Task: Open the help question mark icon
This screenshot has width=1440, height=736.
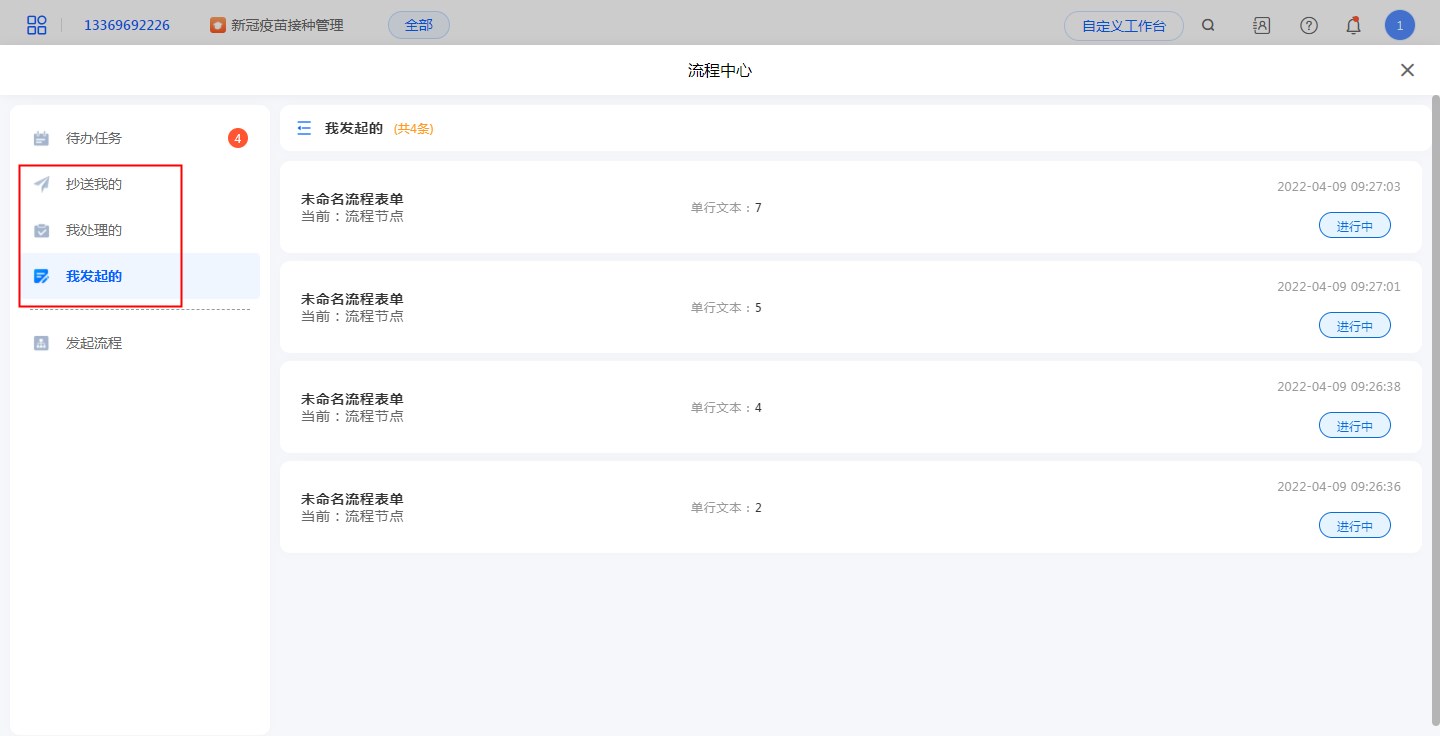Action: pyautogui.click(x=1308, y=26)
